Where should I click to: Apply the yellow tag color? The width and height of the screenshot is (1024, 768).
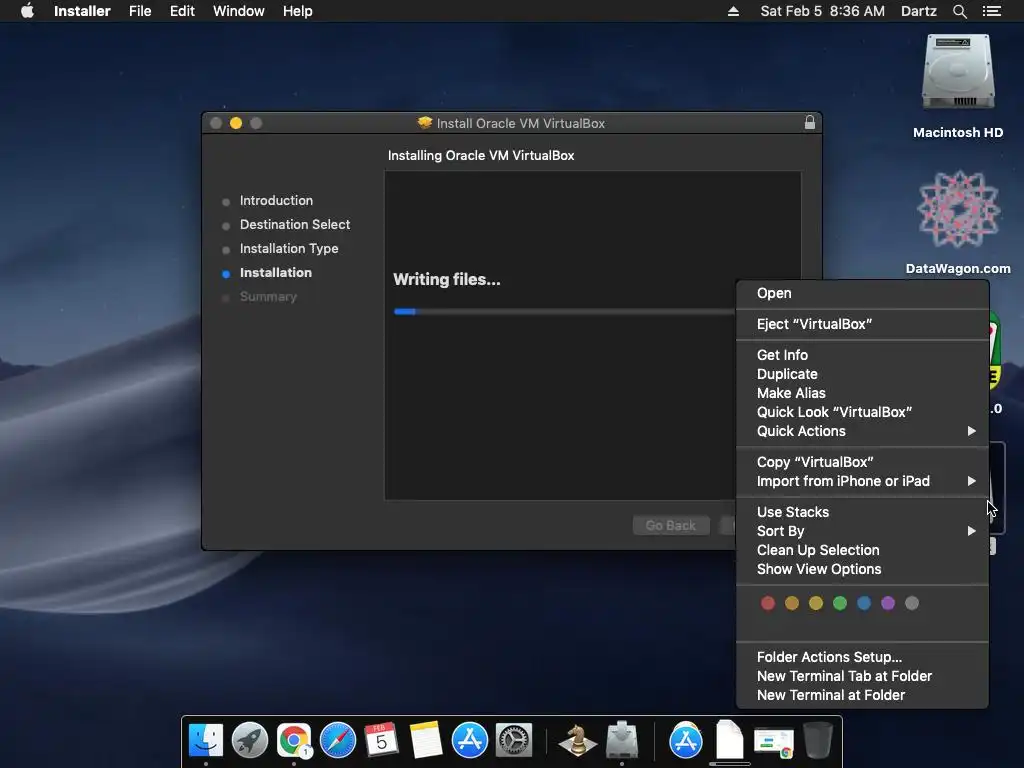click(816, 603)
